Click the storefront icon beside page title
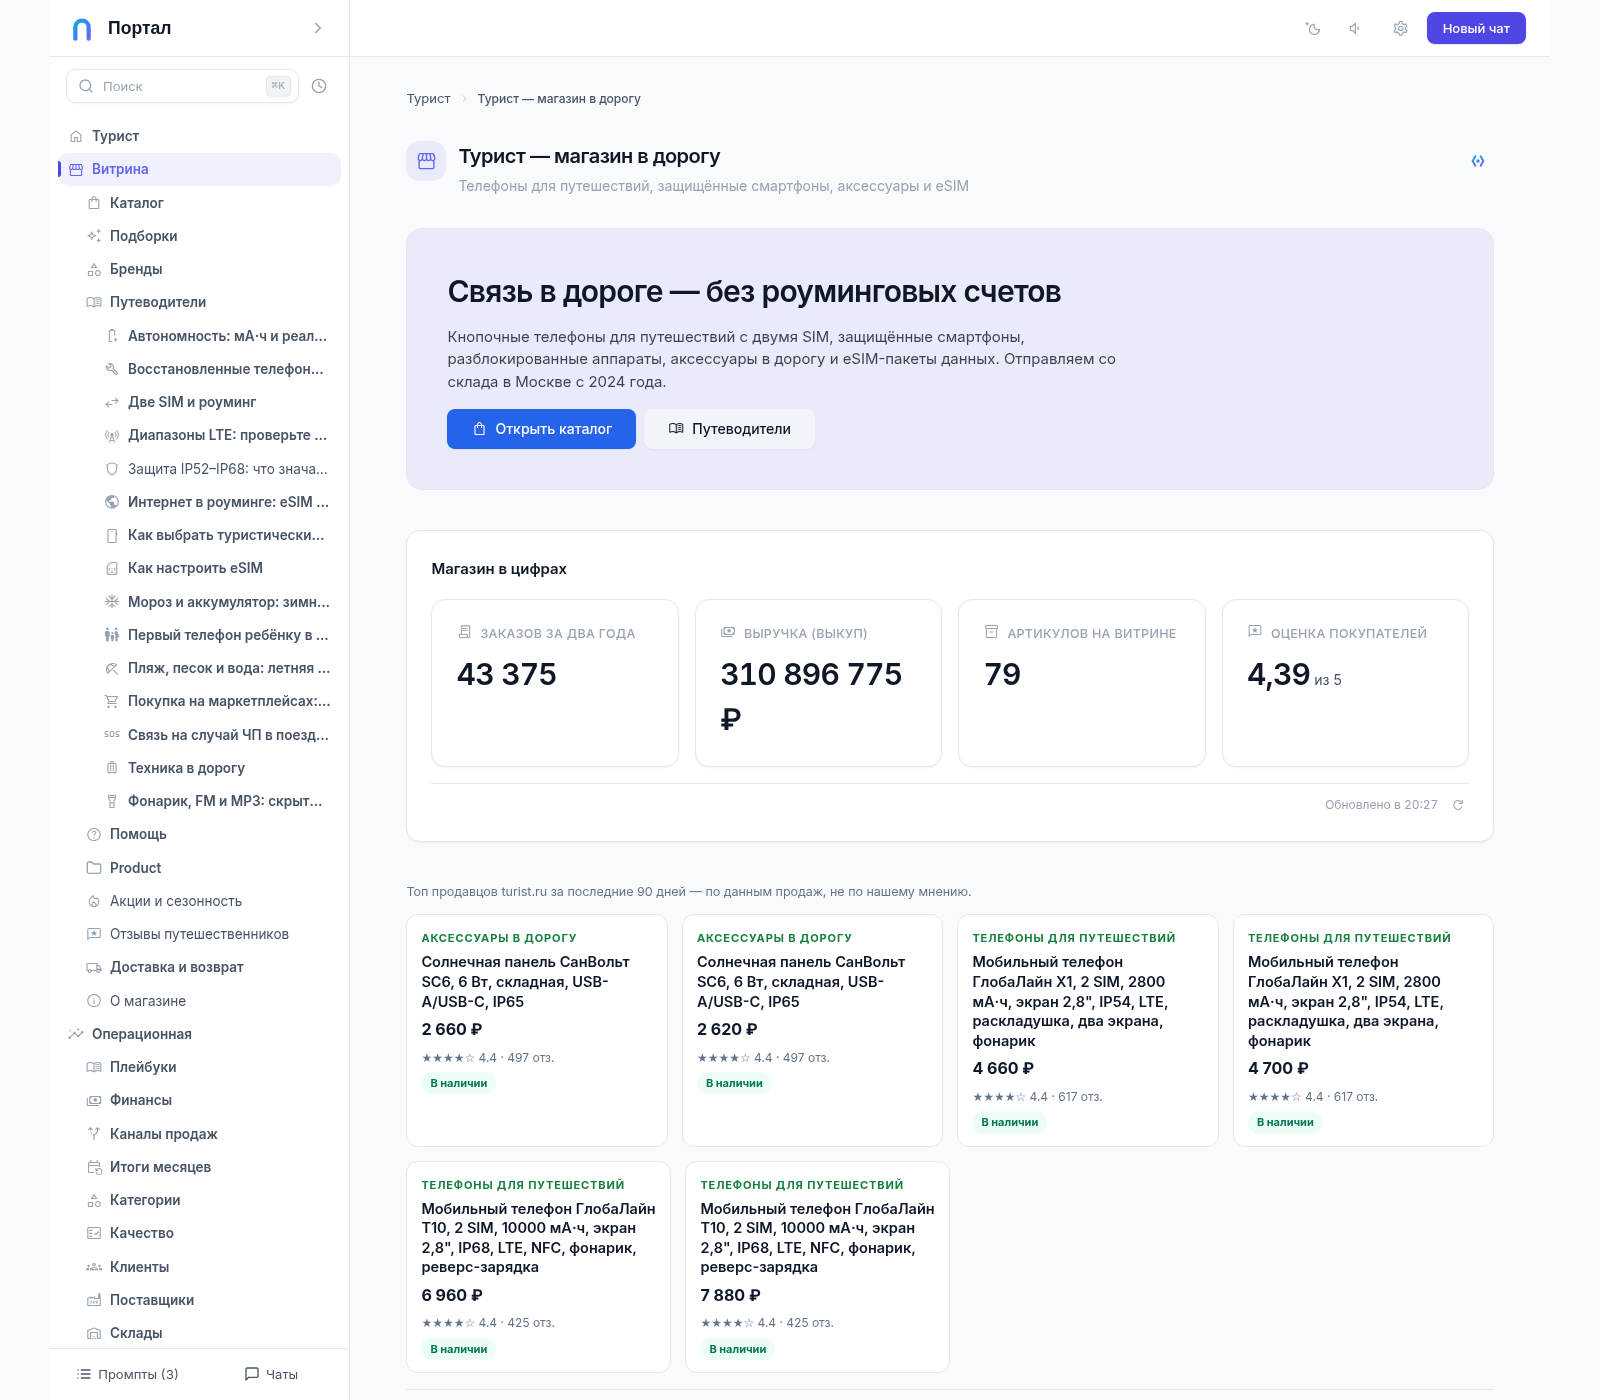The image size is (1600, 1400). coord(426,161)
